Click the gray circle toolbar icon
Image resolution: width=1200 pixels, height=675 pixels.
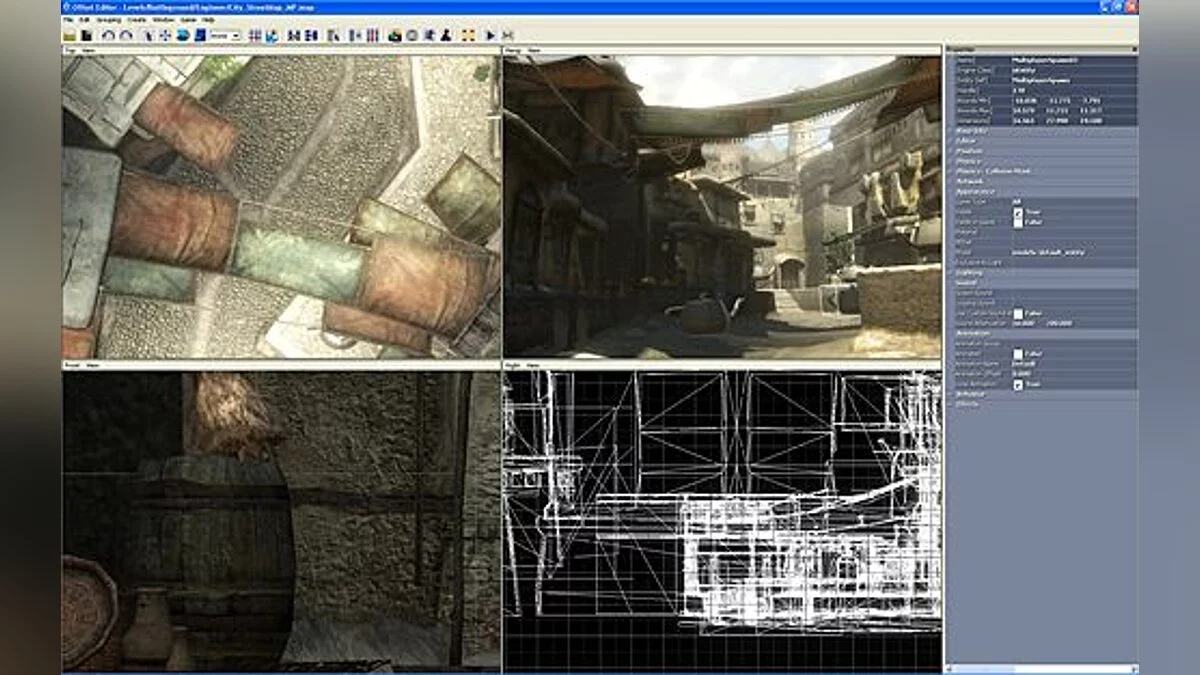click(x=411, y=35)
